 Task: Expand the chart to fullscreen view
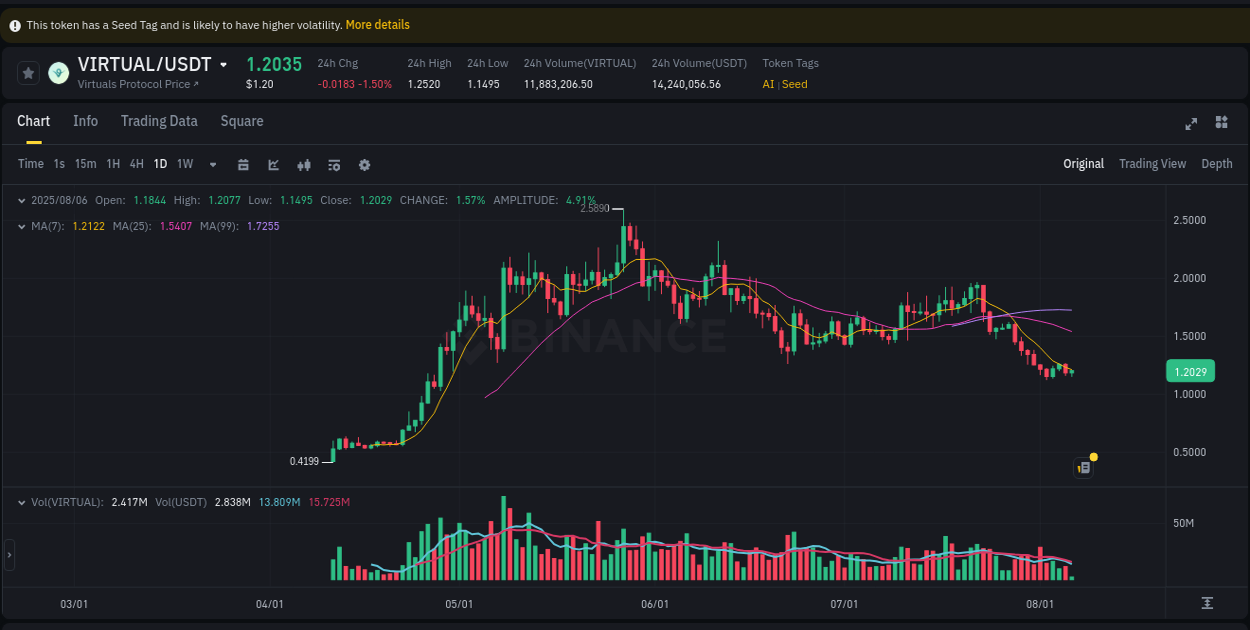click(x=1191, y=123)
